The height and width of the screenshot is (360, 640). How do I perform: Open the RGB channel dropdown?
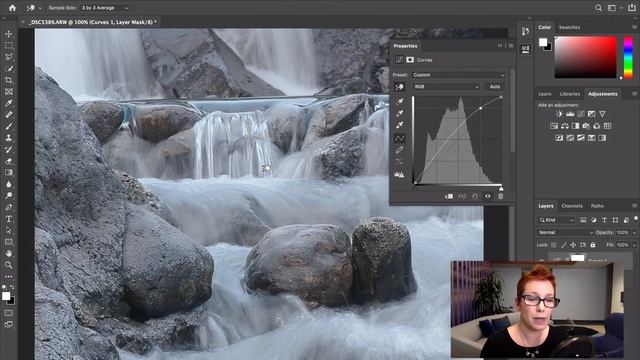click(446, 87)
